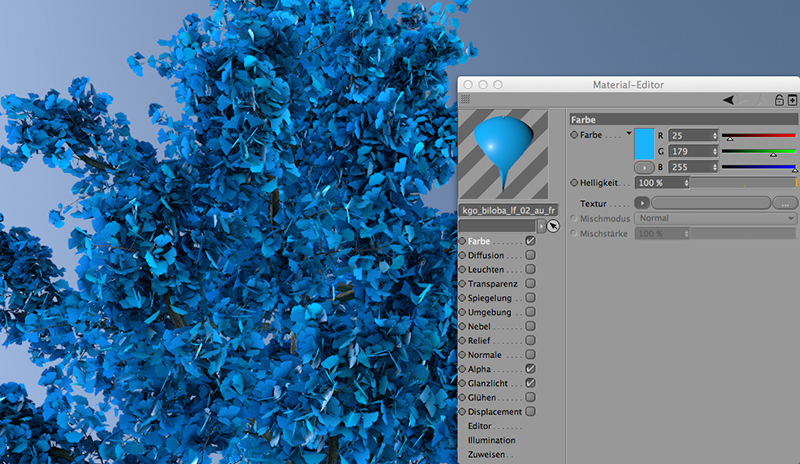Click the back arrow in Material-Editor toolbar

coord(729,100)
